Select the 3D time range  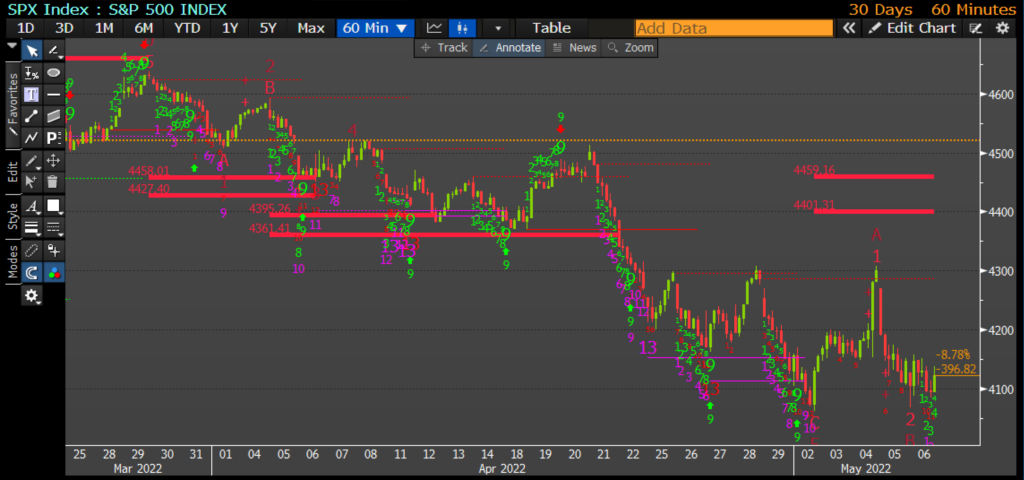coord(65,28)
